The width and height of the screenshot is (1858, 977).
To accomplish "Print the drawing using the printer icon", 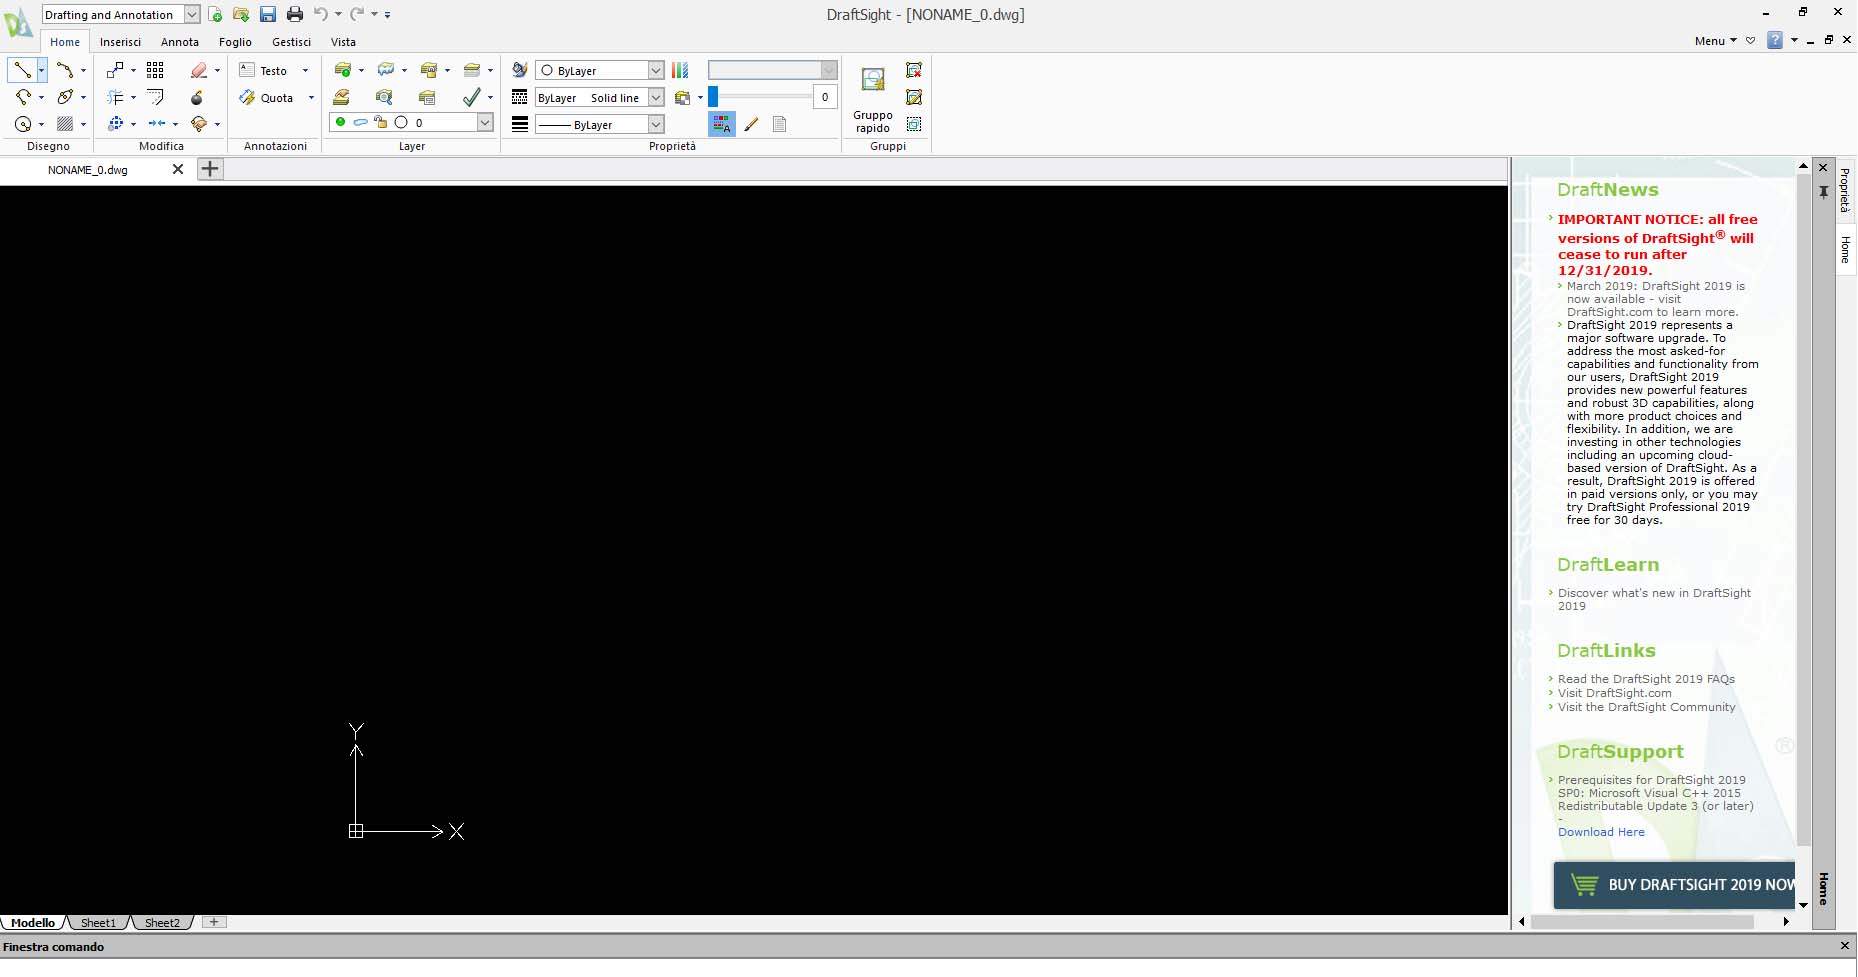I will 294,14.
